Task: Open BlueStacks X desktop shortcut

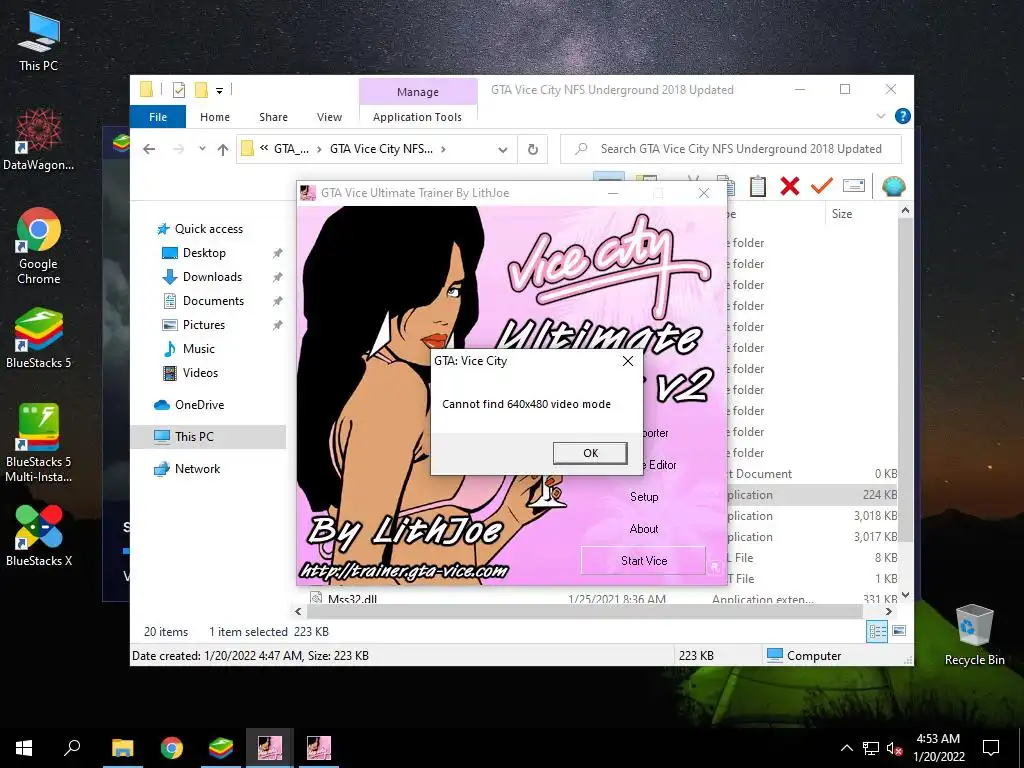Action: click(39, 536)
